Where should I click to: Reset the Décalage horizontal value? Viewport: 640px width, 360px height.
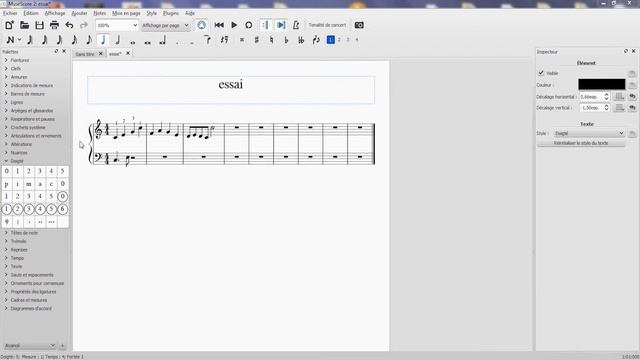[x=632, y=97]
